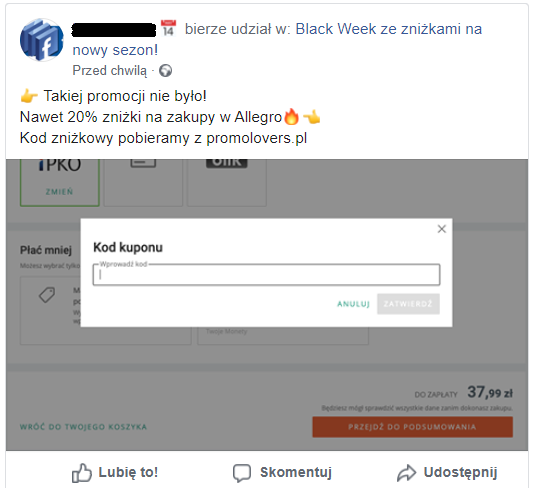Click the Skomentuj label text
Viewport: 533px width, 488px height.
click(x=296, y=472)
